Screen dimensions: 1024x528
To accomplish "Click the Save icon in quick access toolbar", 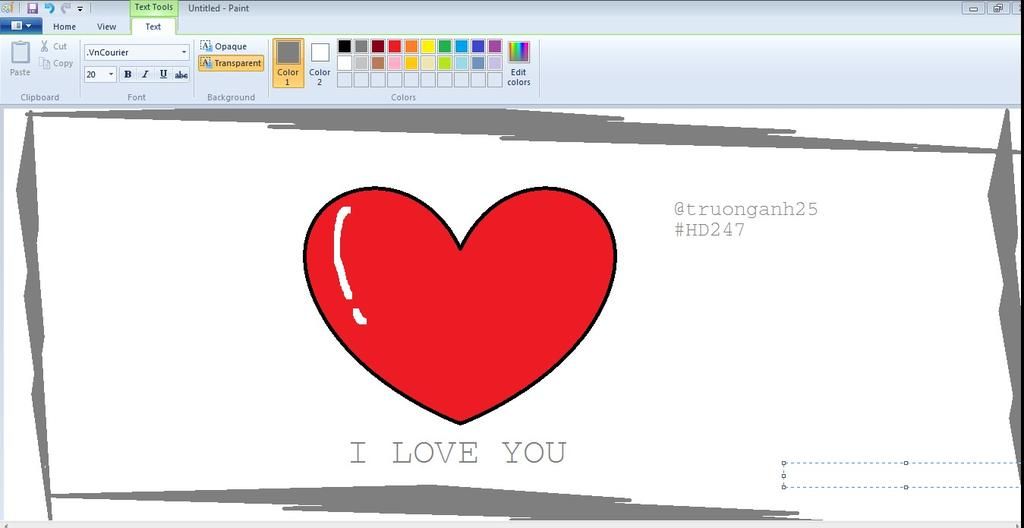I will [32, 8].
